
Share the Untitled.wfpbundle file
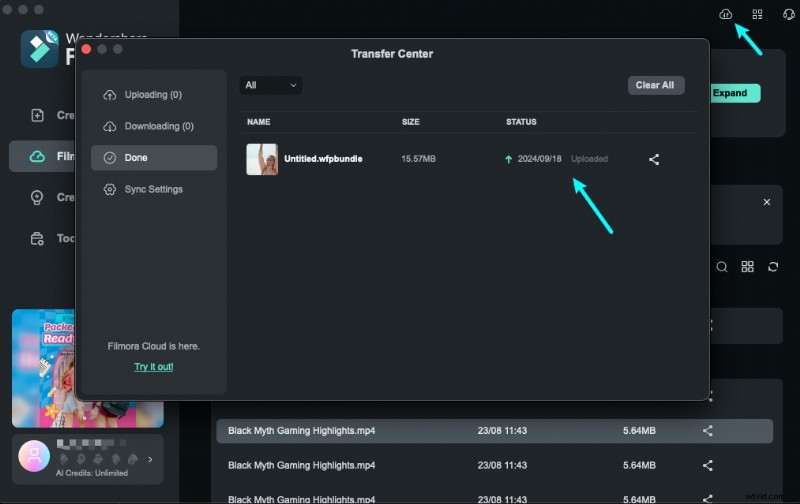pos(654,159)
